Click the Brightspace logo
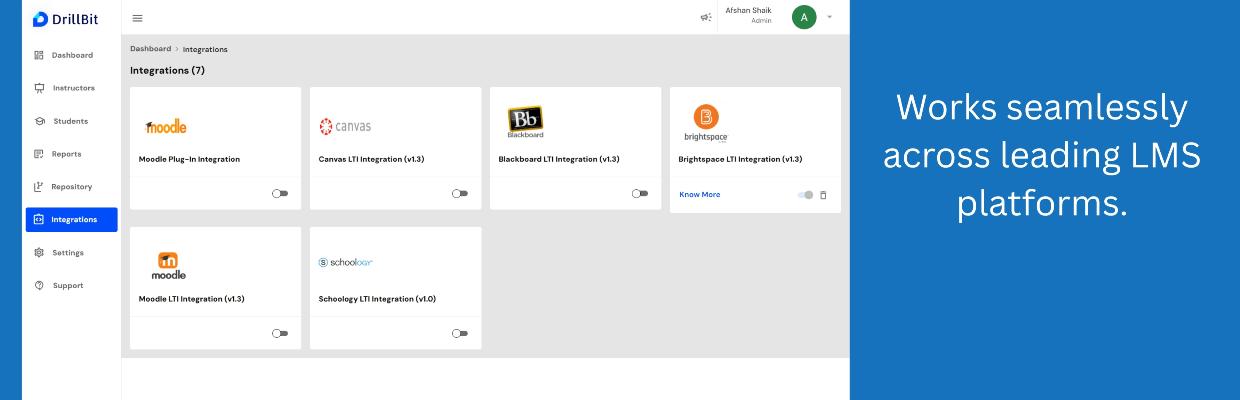Viewport: 1240px width, 400px height. click(x=706, y=123)
